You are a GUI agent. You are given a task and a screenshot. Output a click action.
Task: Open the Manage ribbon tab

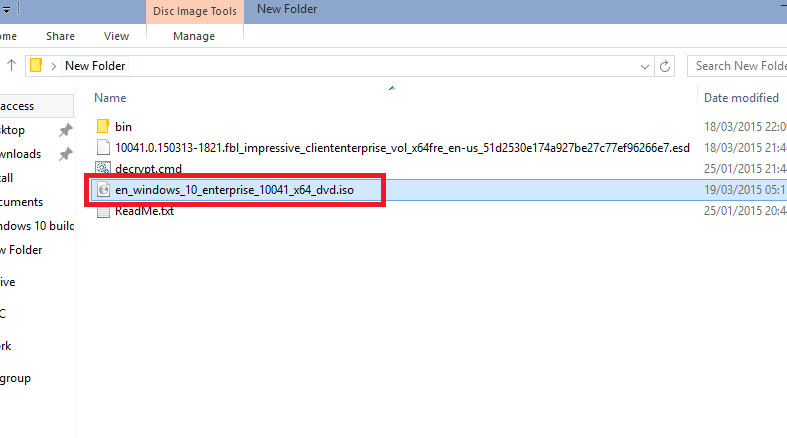(x=194, y=36)
